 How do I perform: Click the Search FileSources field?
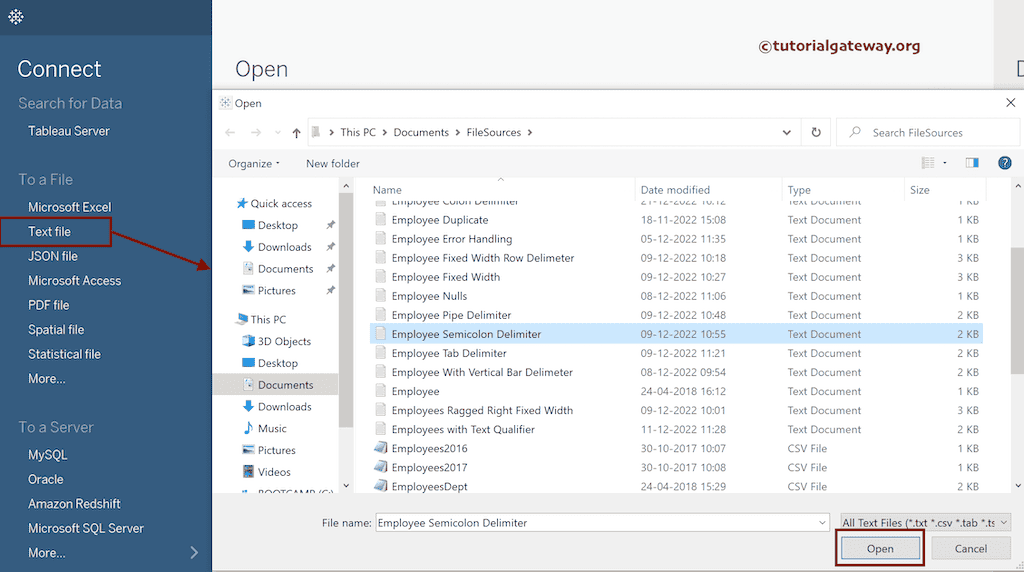point(928,133)
